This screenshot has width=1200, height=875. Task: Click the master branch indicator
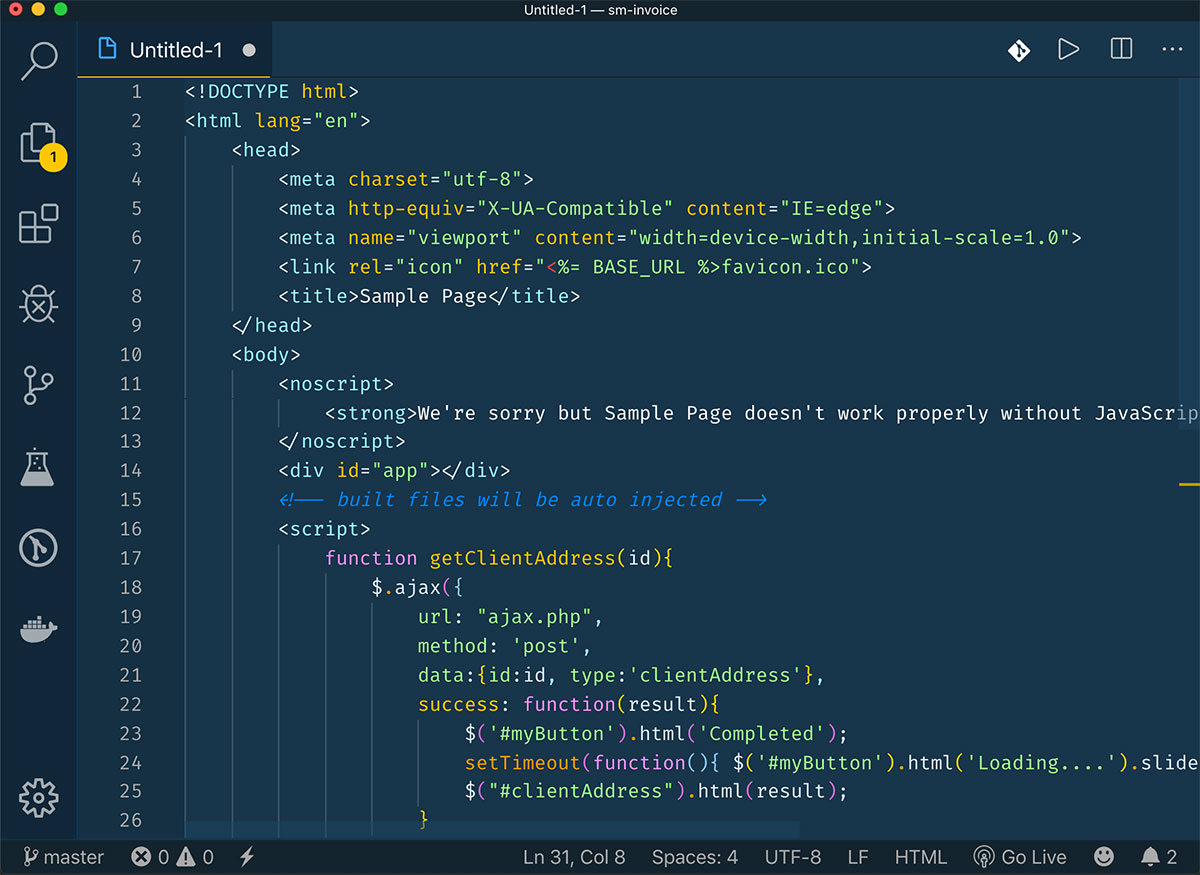pyautogui.click(x=62, y=857)
